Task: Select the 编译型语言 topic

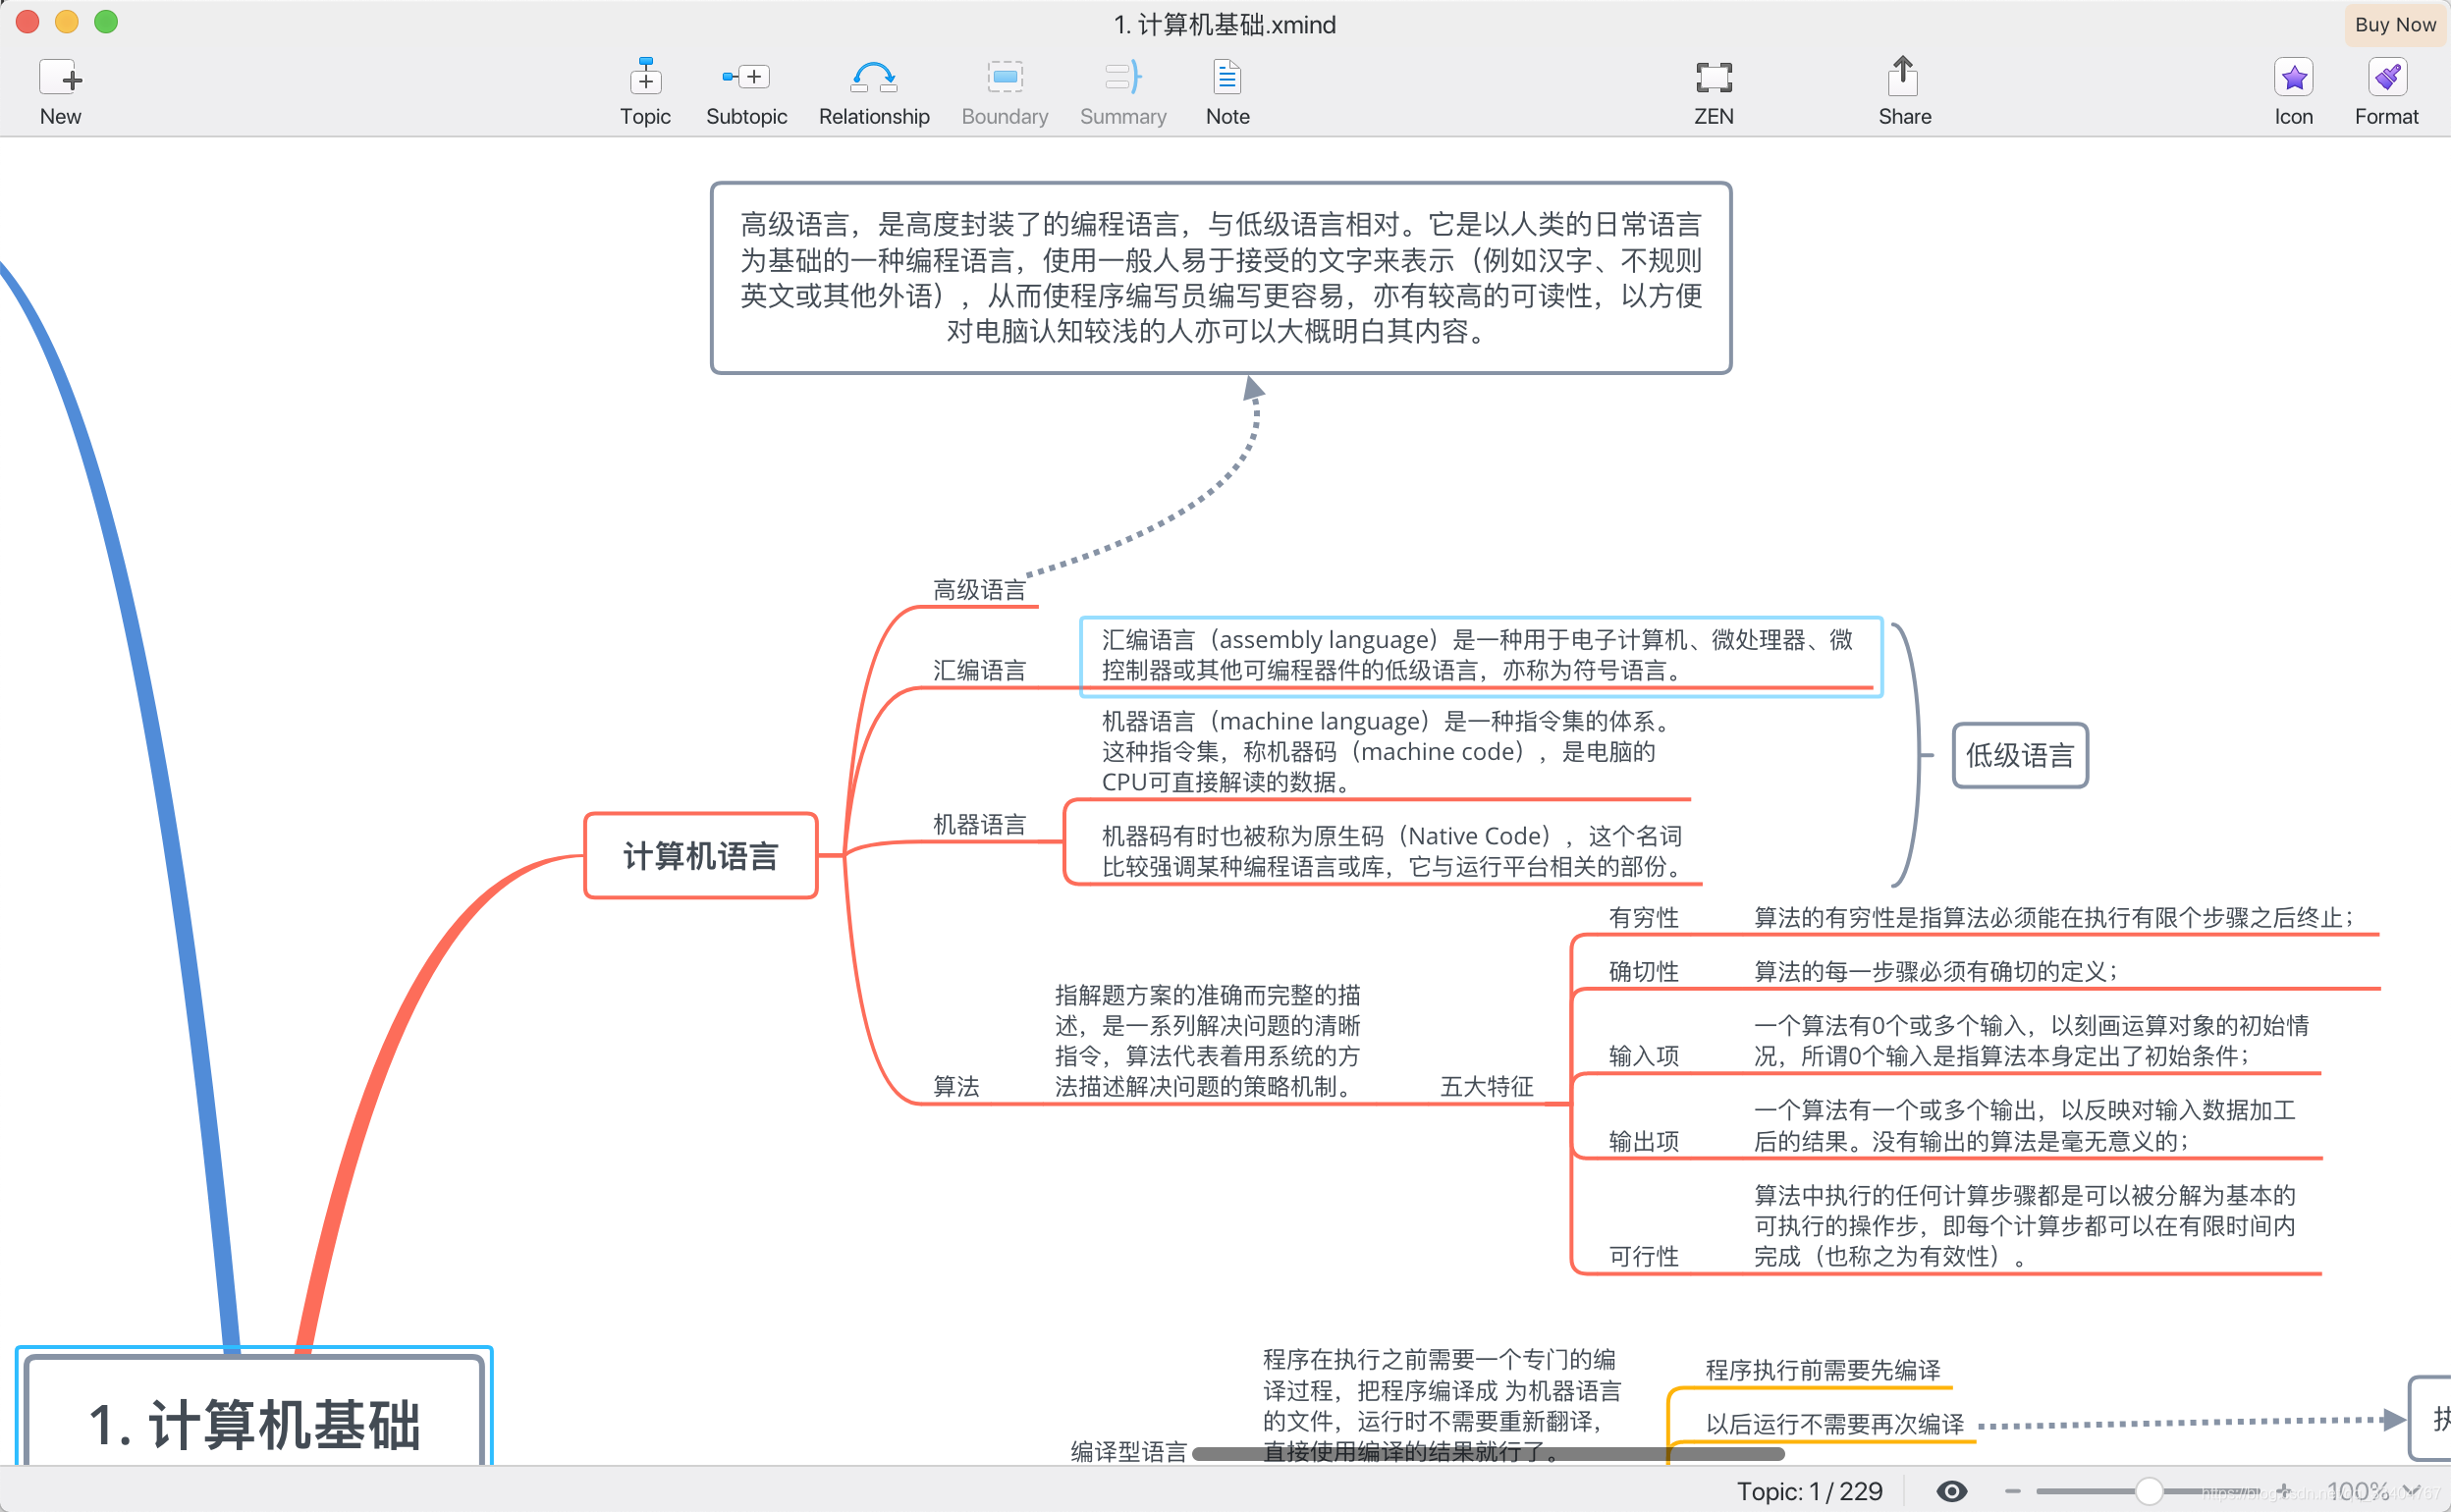Action: coord(1128,1451)
